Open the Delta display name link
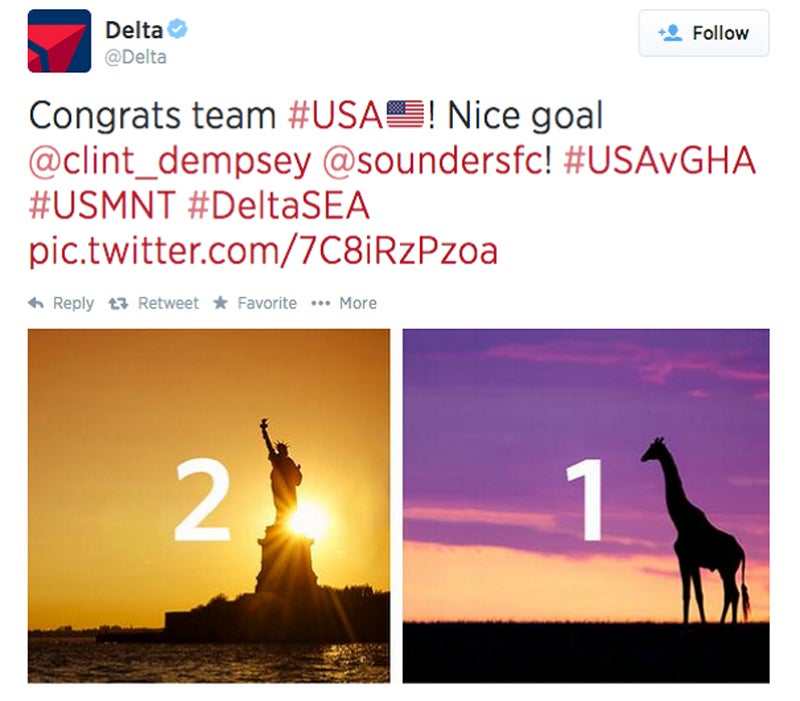The height and width of the screenshot is (701, 800). [134, 30]
